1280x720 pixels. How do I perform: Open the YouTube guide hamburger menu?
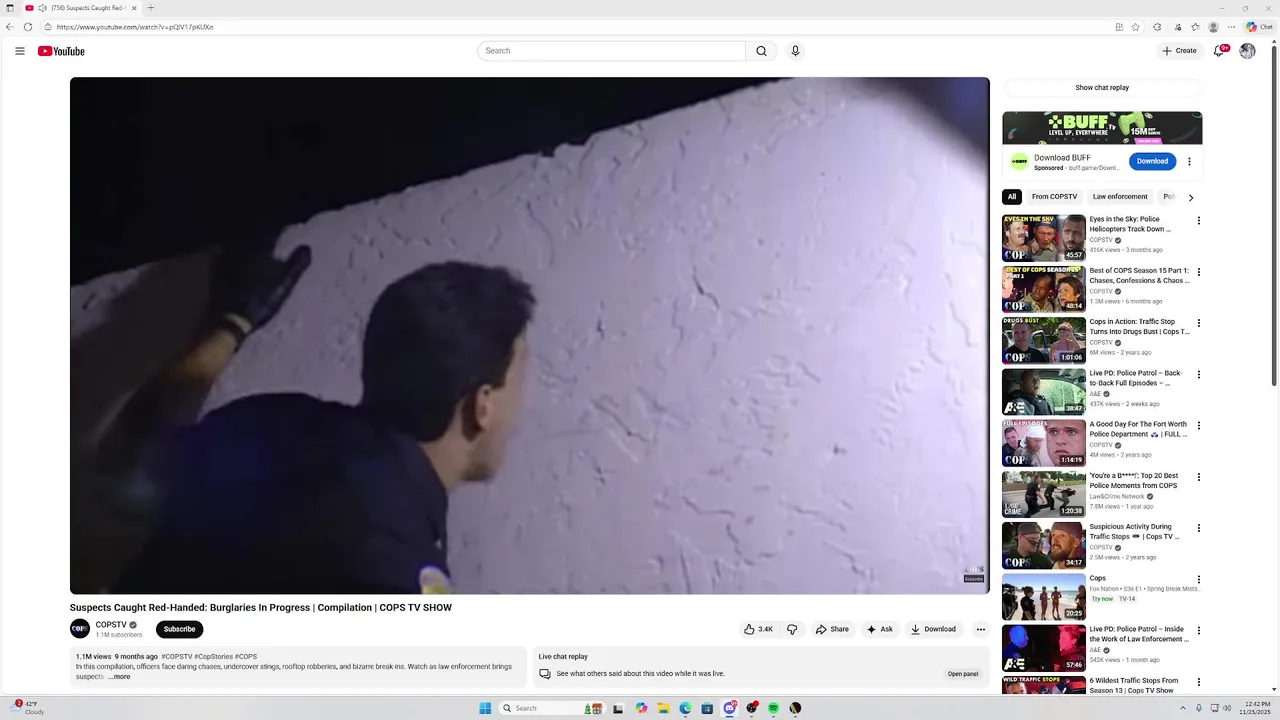(x=20, y=51)
